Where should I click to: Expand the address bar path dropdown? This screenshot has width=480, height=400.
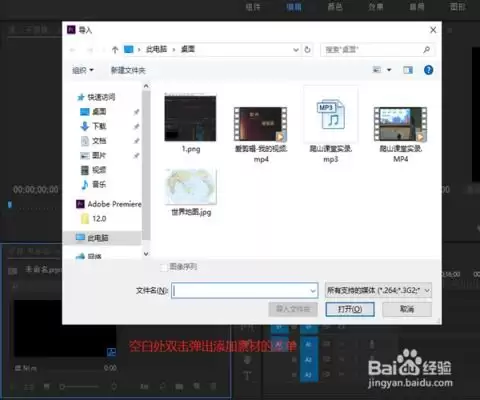click(296, 50)
